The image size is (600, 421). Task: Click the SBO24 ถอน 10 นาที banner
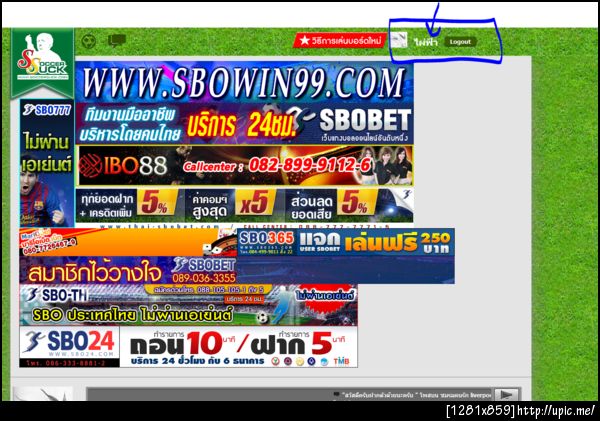(188, 347)
